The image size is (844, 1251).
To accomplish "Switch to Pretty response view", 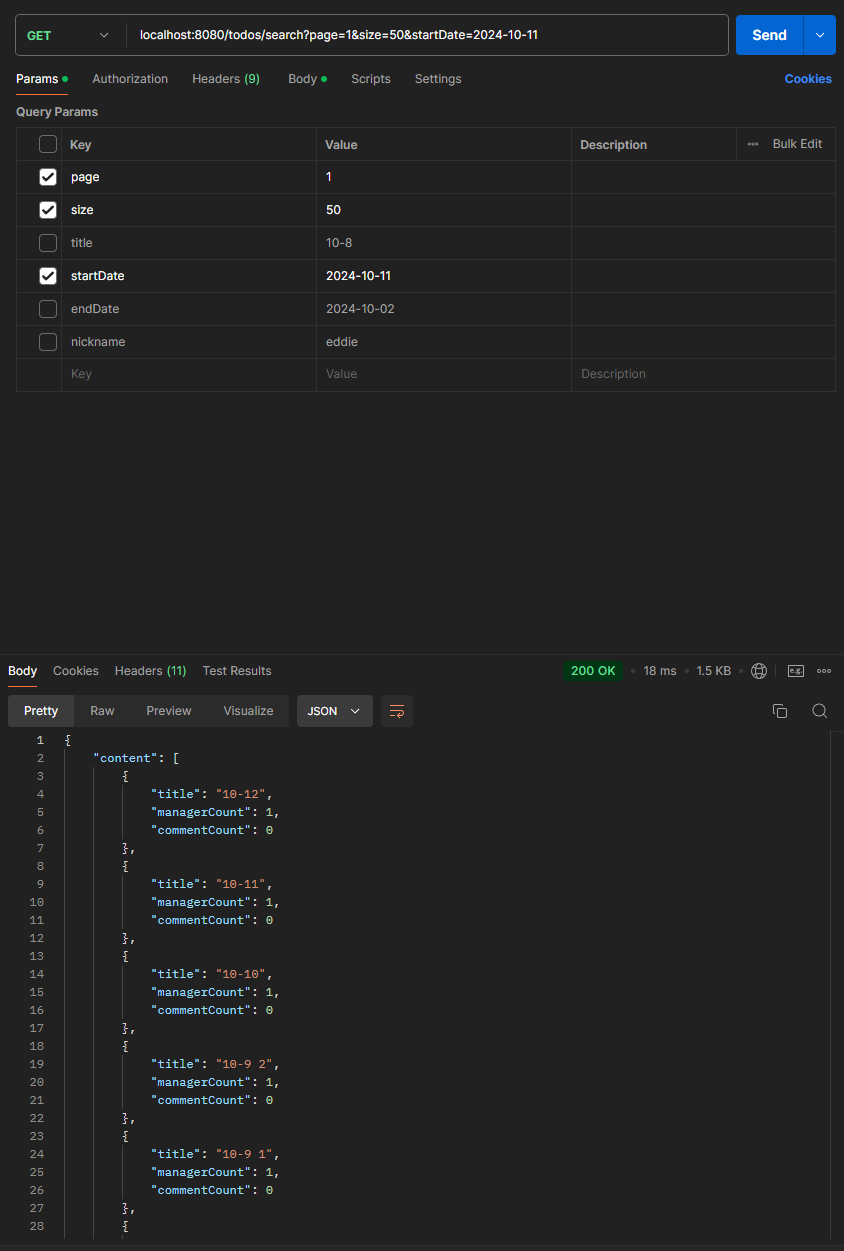I will tap(41, 711).
